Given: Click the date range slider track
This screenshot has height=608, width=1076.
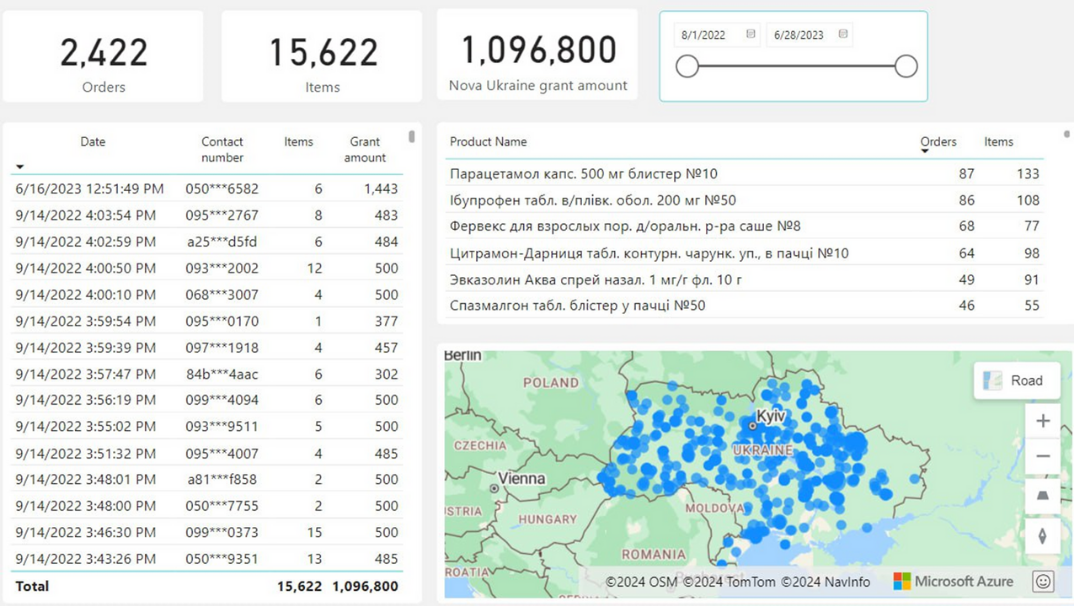Looking at the screenshot, I should (796, 67).
